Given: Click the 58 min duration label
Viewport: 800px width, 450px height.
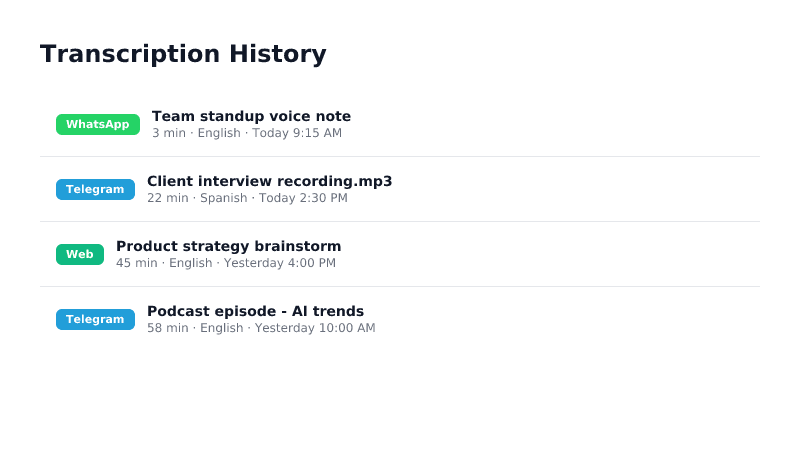Looking at the screenshot, I should (x=167, y=328).
